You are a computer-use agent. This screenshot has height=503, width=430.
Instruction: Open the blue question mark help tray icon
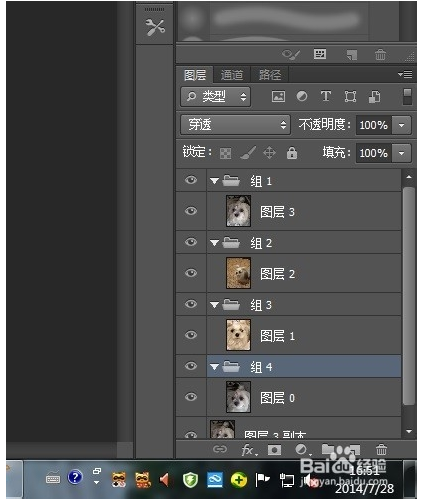pyautogui.click(x=75, y=477)
